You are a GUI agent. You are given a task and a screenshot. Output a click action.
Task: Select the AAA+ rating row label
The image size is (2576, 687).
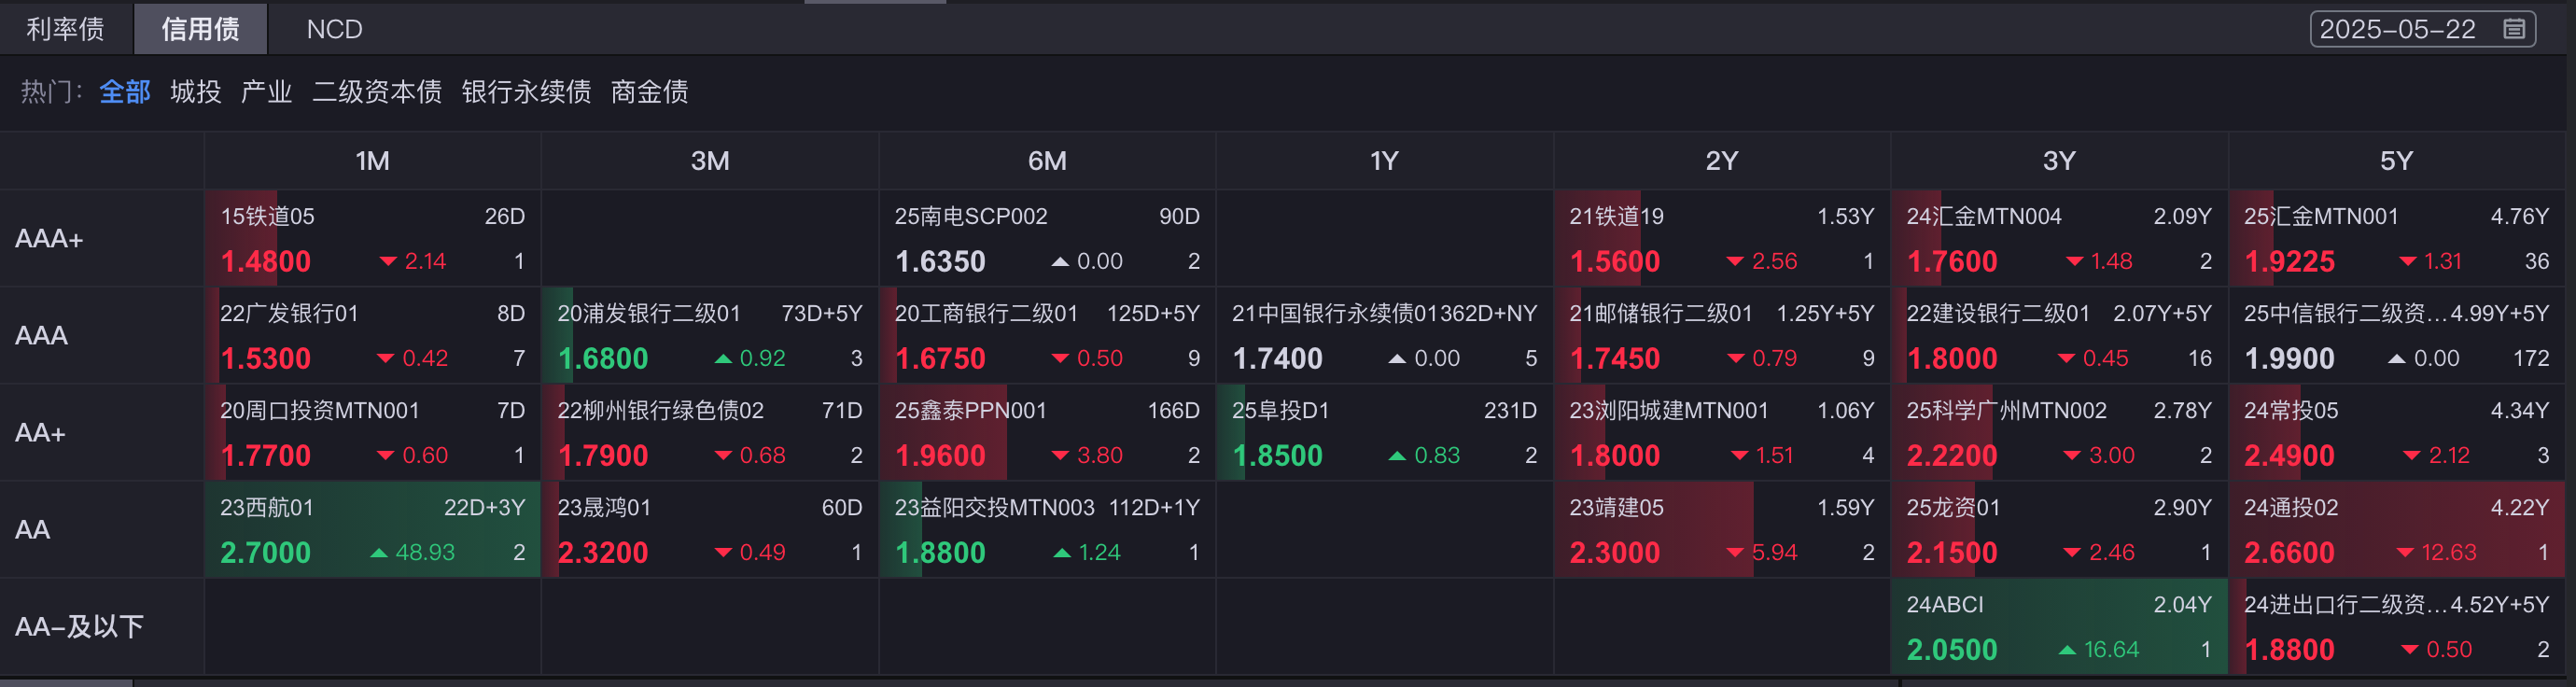point(49,239)
